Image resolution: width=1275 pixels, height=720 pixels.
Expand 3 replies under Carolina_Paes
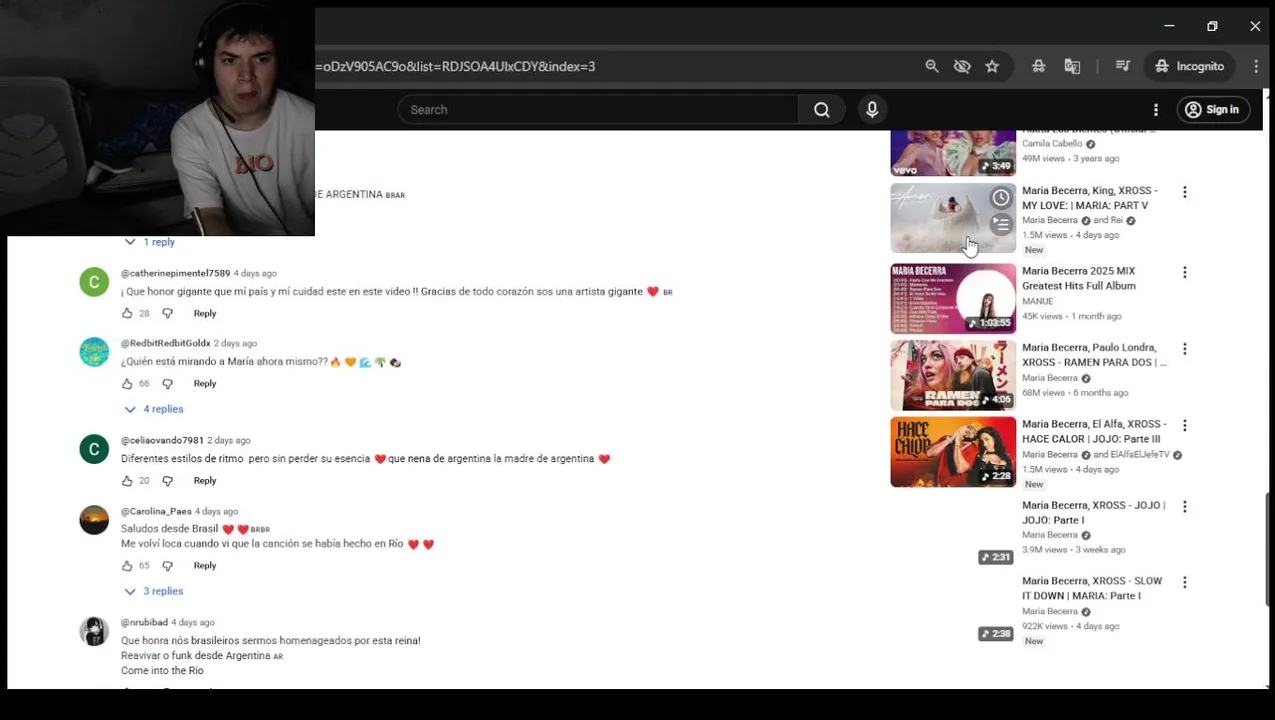pyautogui.click(x=153, y=591)
